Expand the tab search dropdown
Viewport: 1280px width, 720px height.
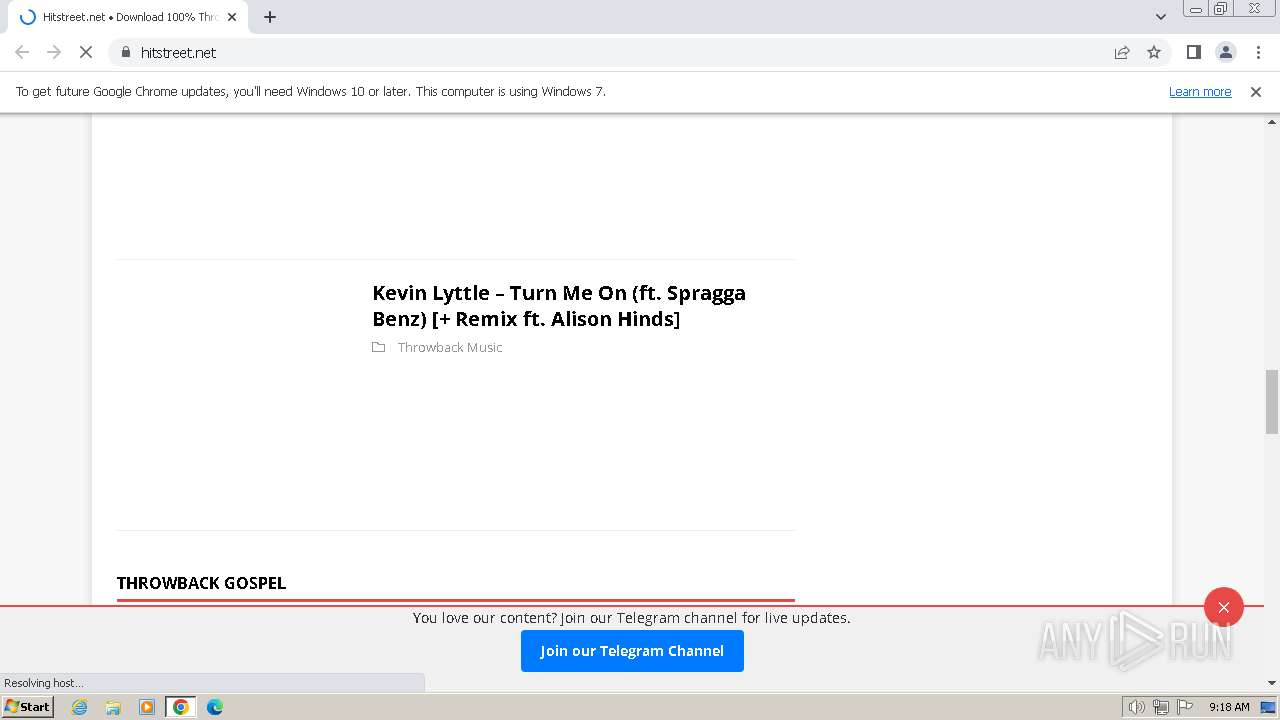(x=1161, y=17)
